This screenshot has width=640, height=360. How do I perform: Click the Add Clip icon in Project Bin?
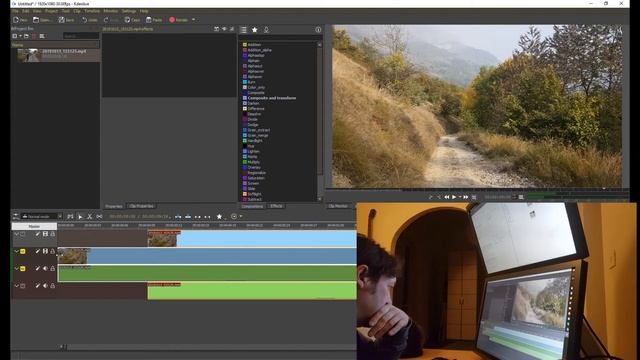[x=15, y=36]
